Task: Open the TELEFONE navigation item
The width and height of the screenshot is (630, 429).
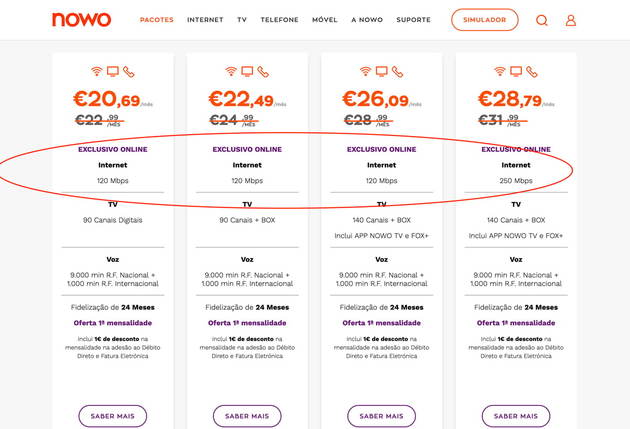Action: click(x=280, y=20)
